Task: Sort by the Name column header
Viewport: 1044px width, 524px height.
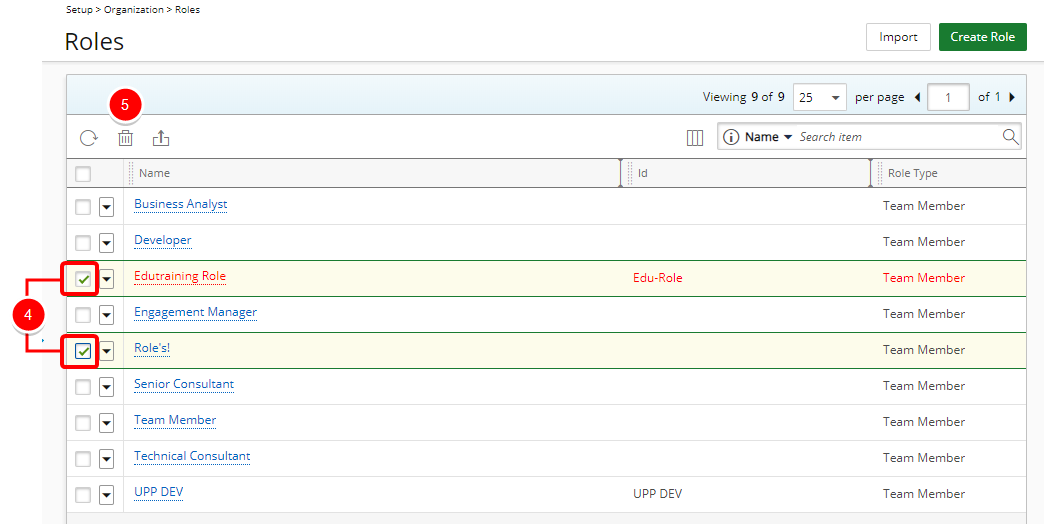Action: tap(154, 173)
